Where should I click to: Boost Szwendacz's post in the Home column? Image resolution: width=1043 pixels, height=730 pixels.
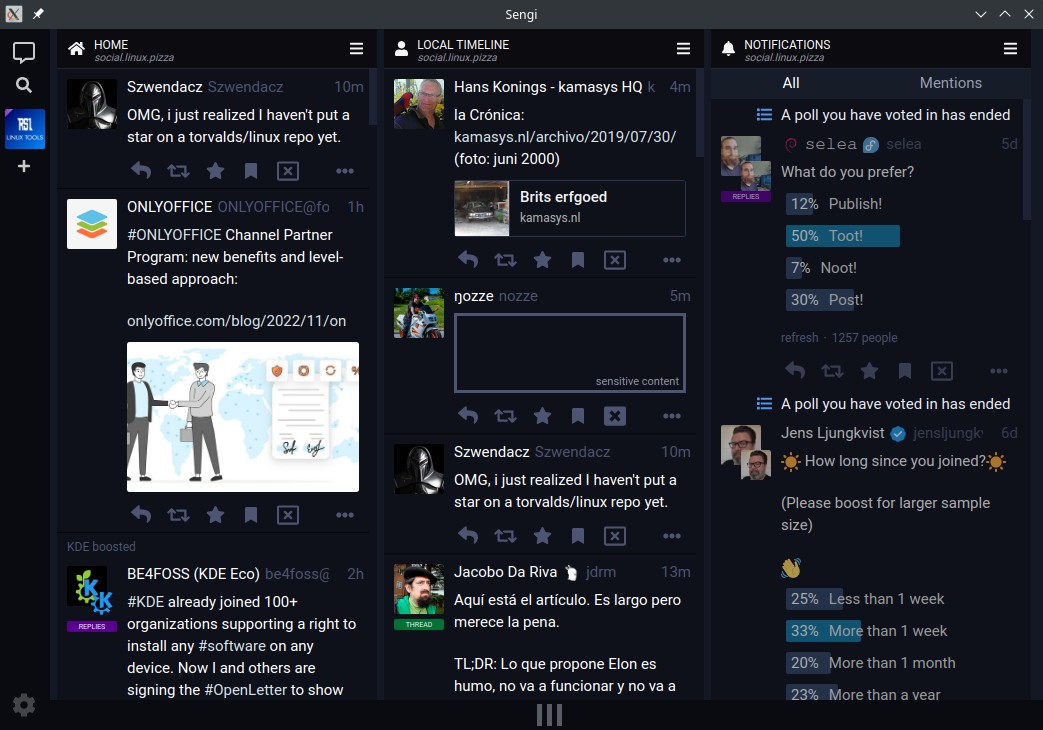pos(178,171)
